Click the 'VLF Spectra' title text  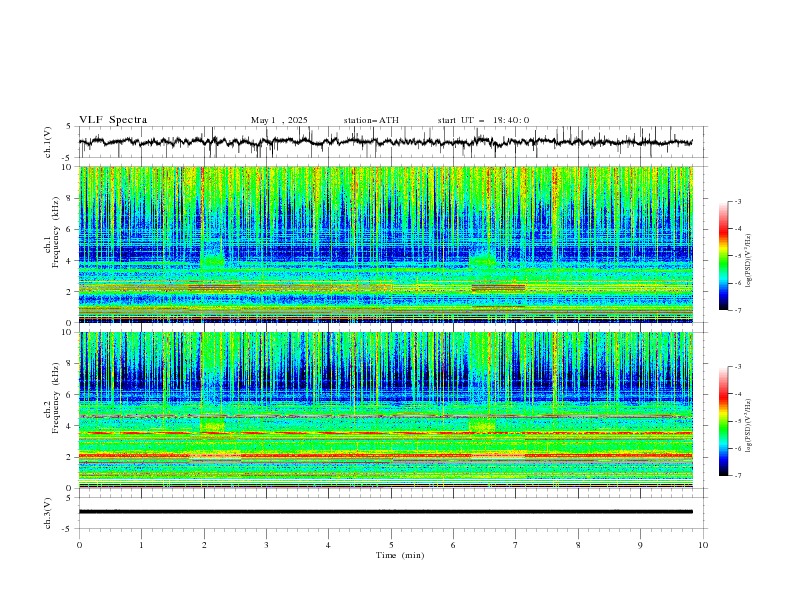[113, 120]
